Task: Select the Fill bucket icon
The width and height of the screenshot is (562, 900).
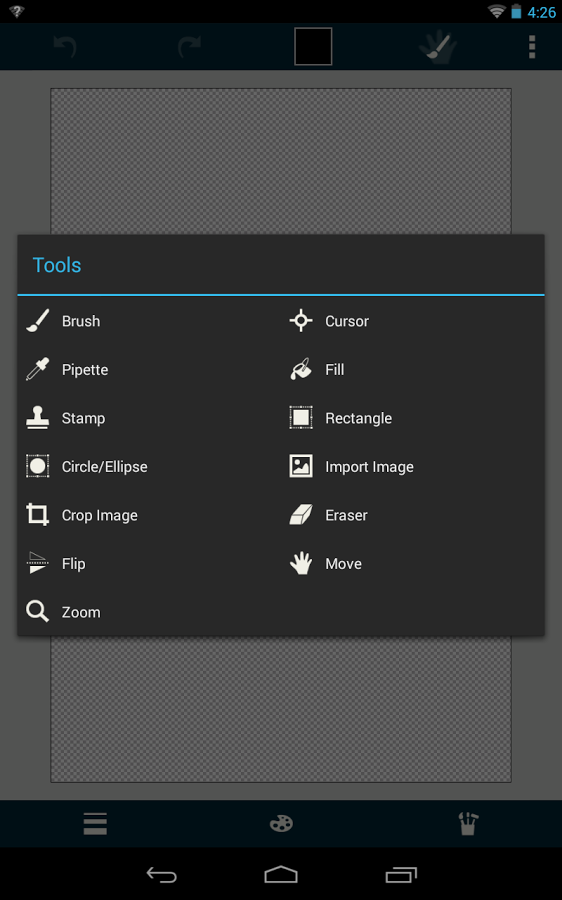Action: click(301, 369)
